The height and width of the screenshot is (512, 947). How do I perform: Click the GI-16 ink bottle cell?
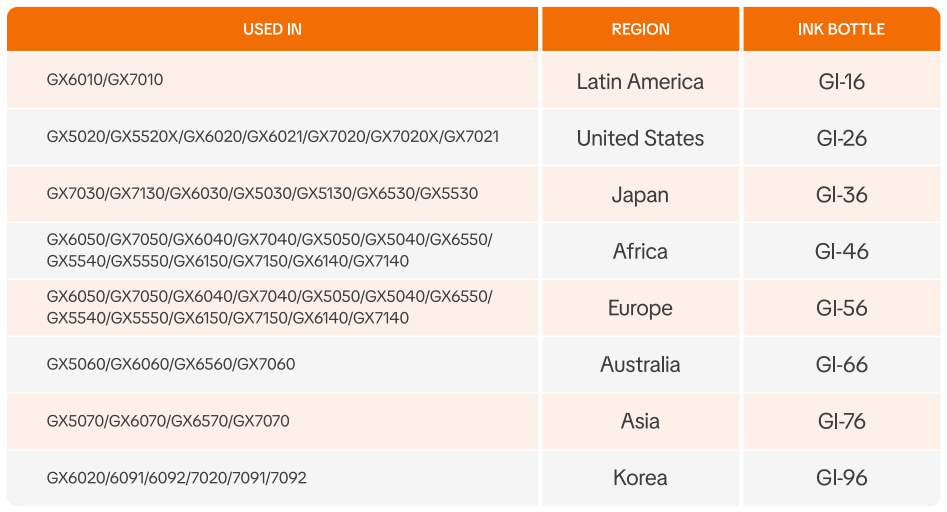[841, 82]
